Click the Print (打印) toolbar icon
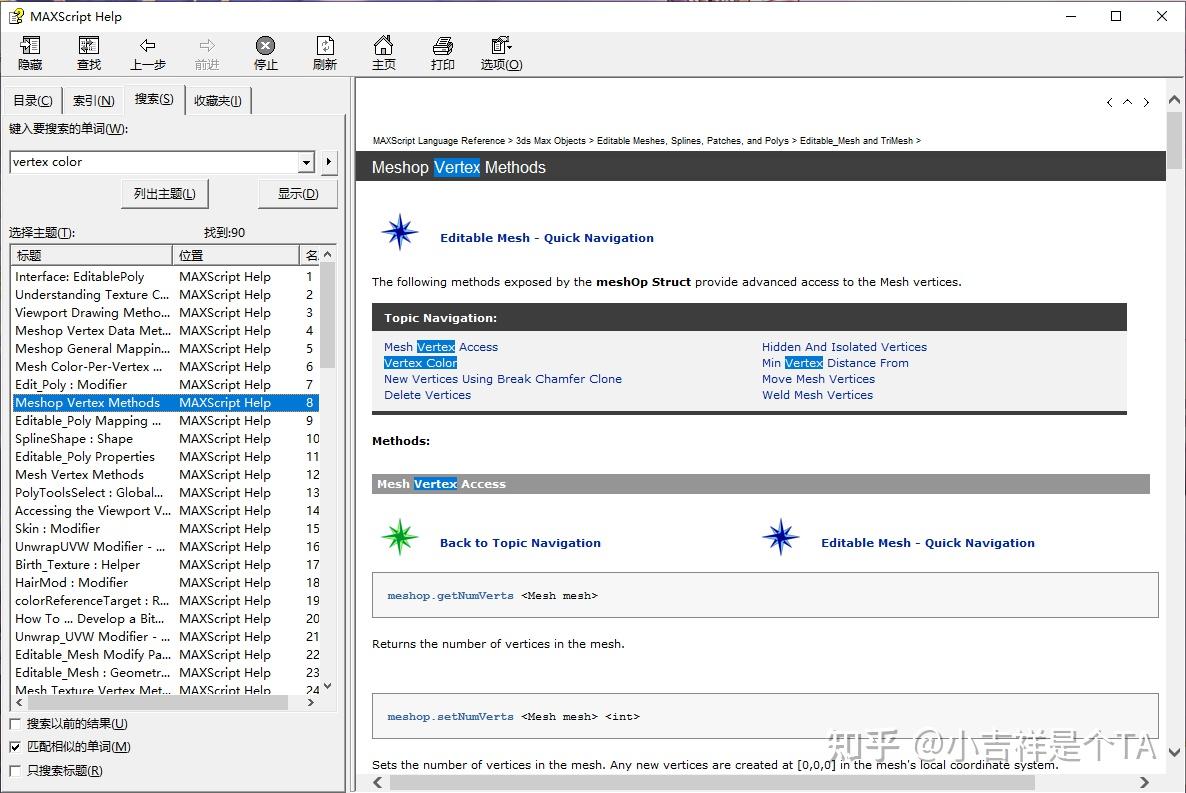This screenshot has height=793, width=1186. click(442, 52)
